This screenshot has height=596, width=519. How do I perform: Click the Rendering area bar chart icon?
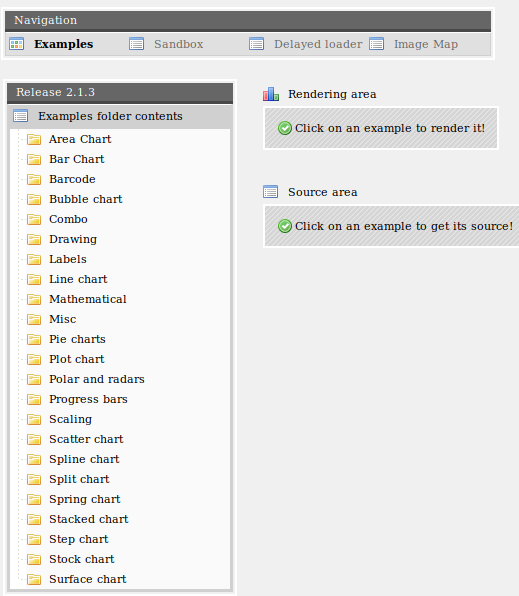pos(271,94)
